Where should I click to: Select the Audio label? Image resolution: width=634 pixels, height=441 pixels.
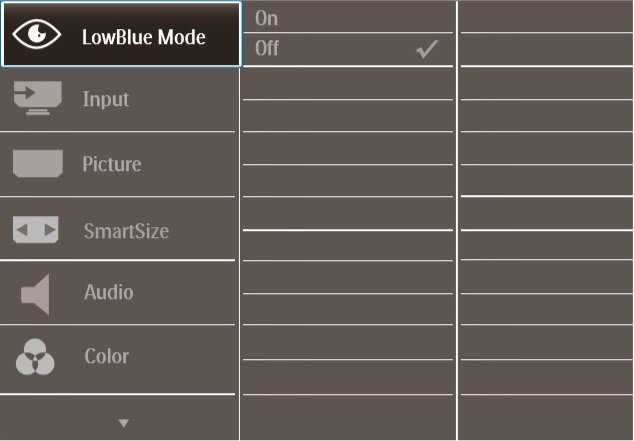pos(109,292)
